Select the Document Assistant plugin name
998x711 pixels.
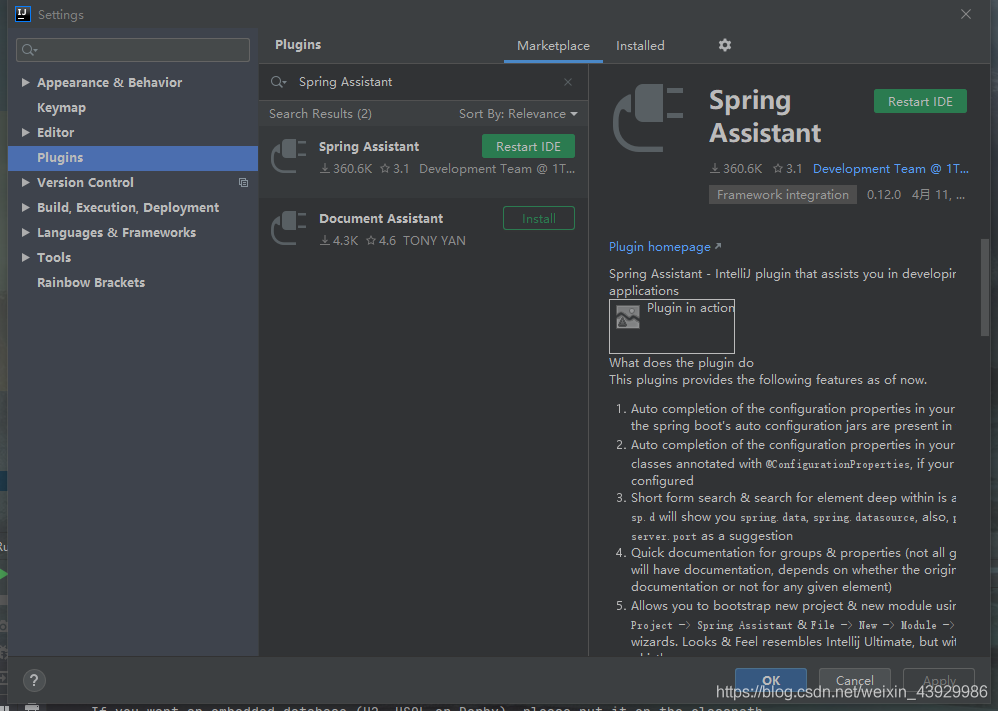point(381,218)
